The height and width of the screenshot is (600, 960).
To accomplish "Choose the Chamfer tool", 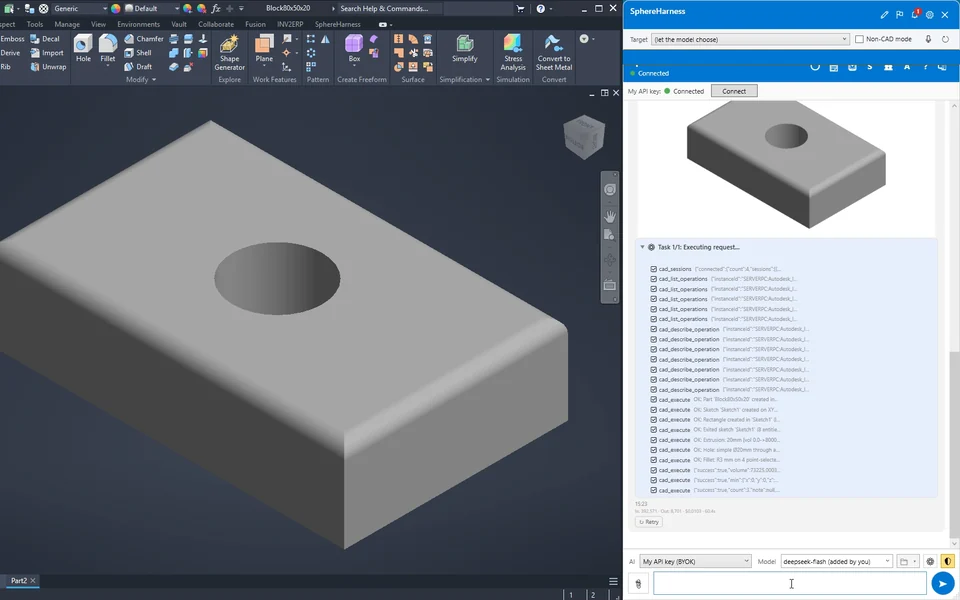I will coord(144,39).
